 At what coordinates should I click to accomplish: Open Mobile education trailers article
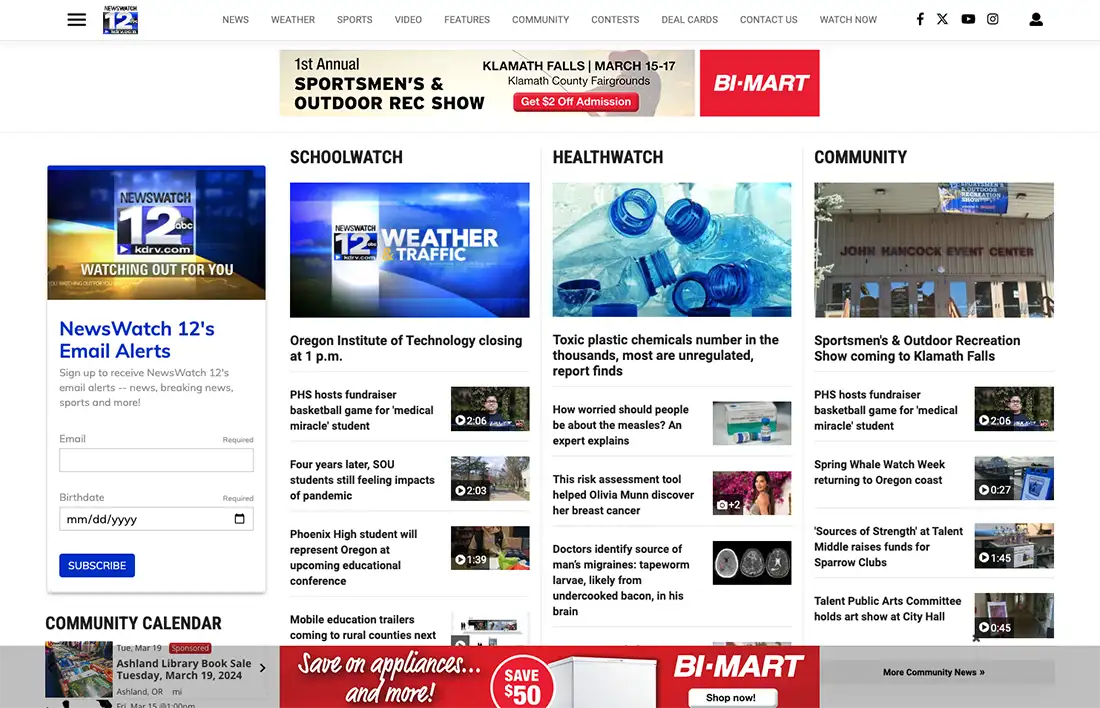coord(363,627)
